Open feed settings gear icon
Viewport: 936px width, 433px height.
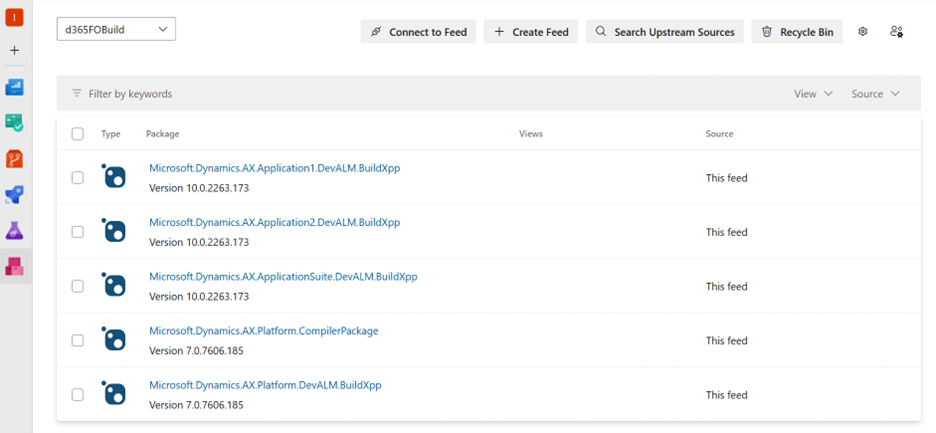[863, 32]
